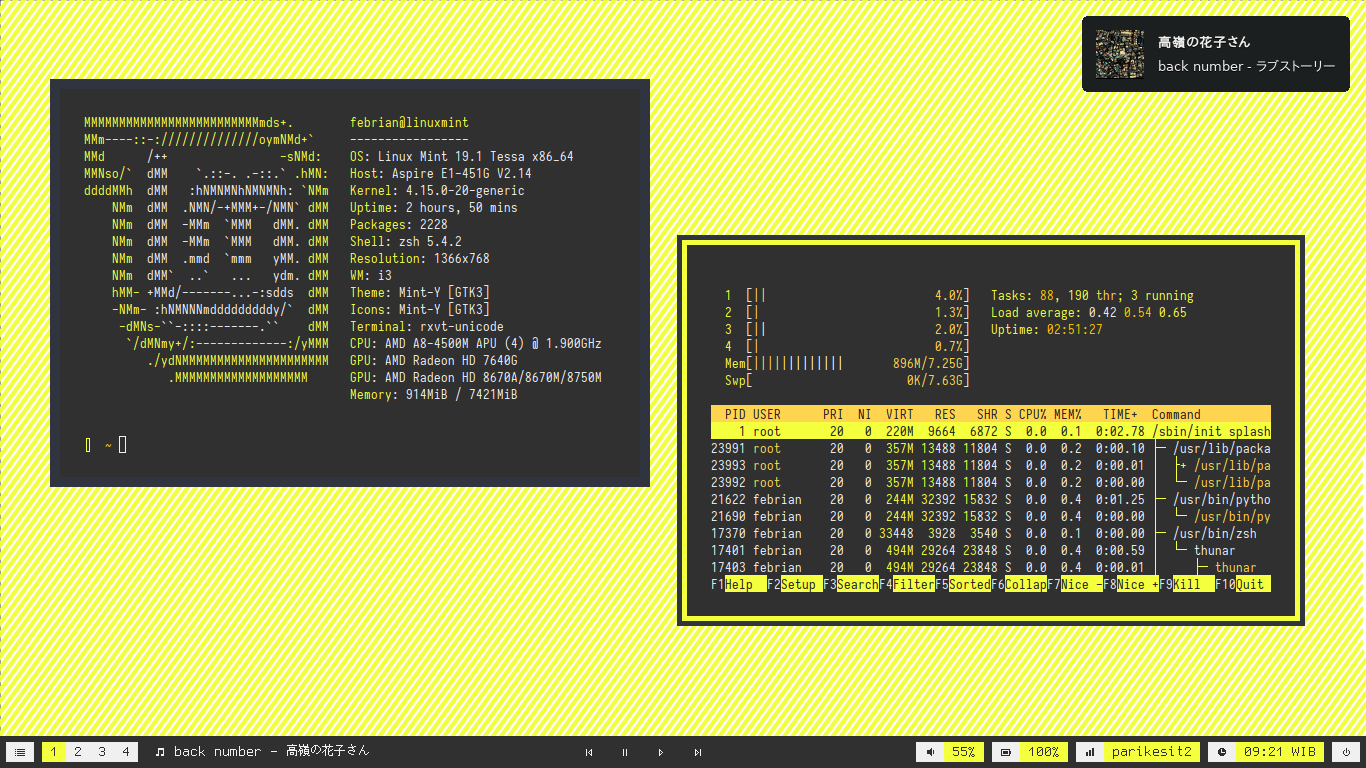
Task: Click F8 Nice + in htop
Action: (1131, 584)
